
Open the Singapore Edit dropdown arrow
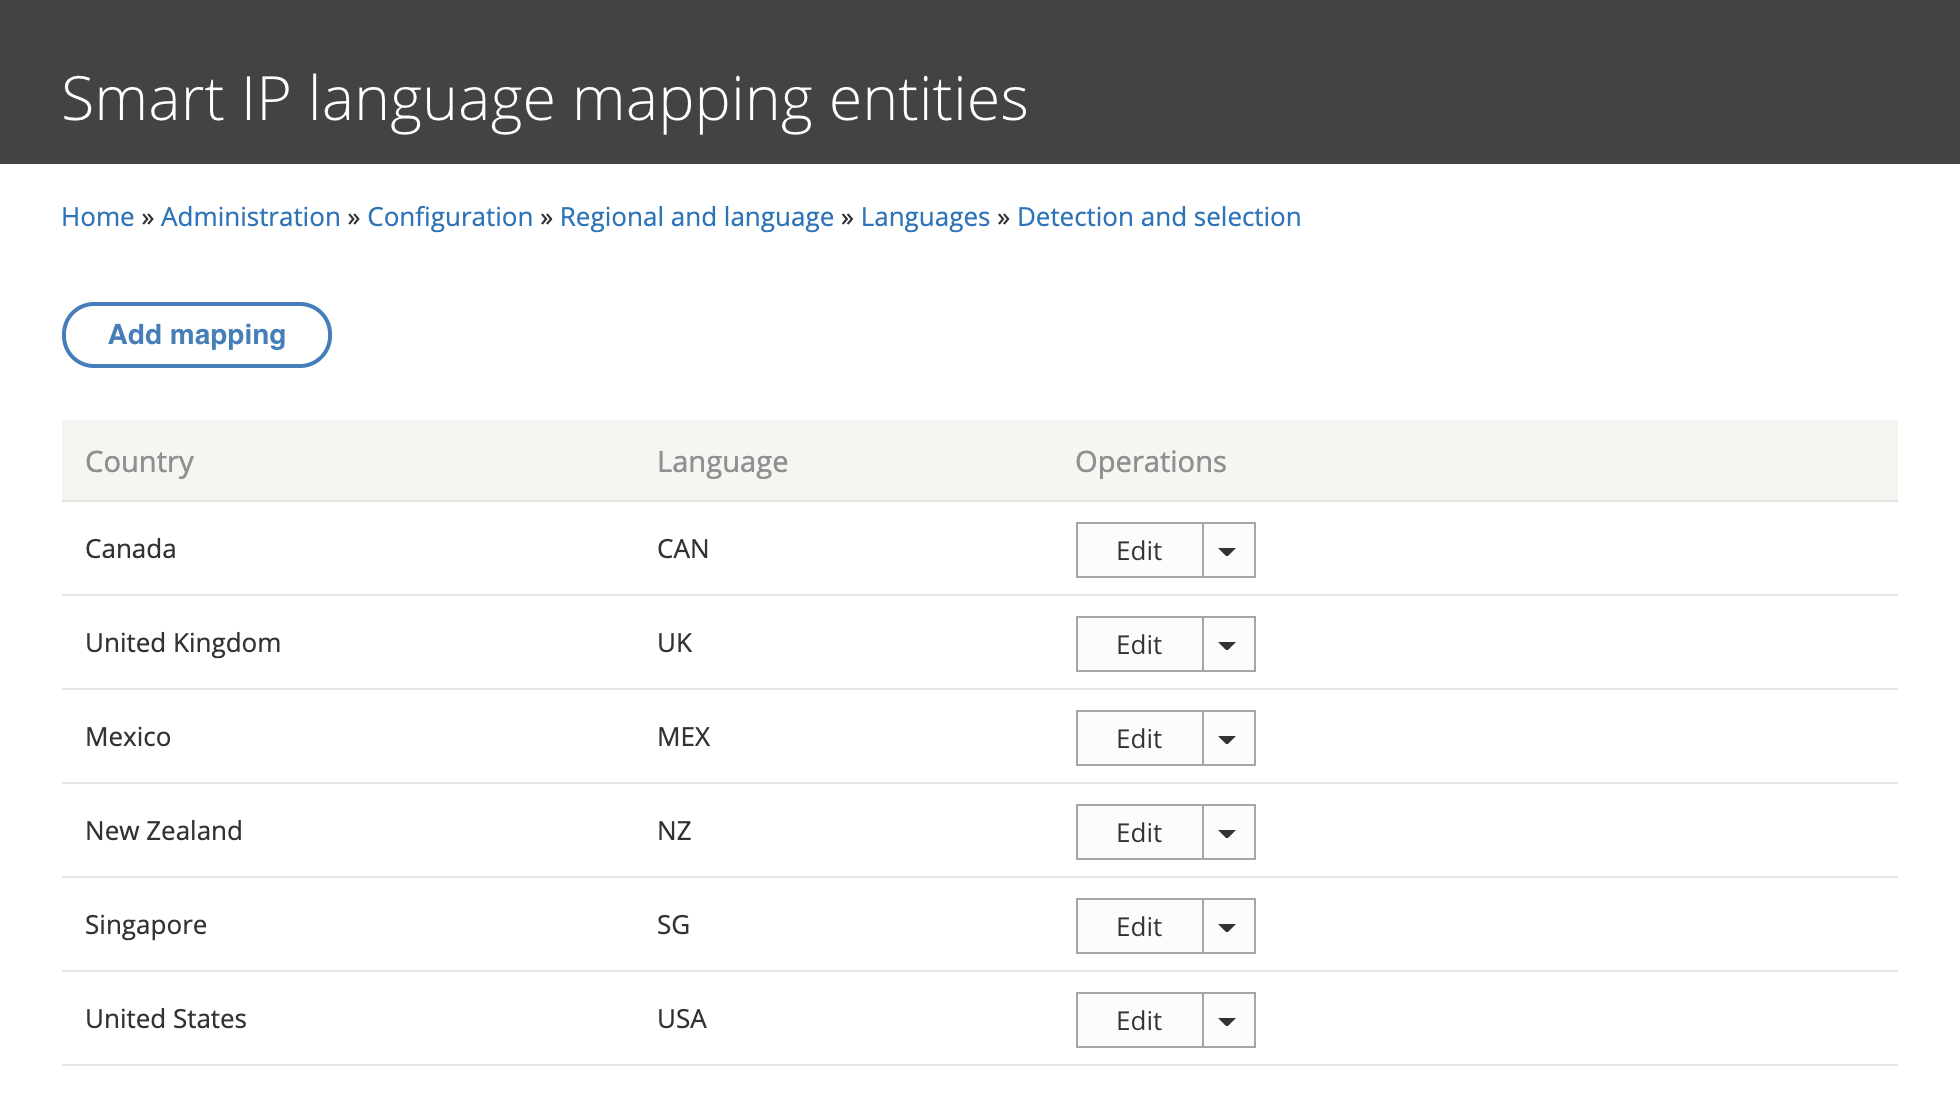pyautogui.click(x=1227, y=926)
